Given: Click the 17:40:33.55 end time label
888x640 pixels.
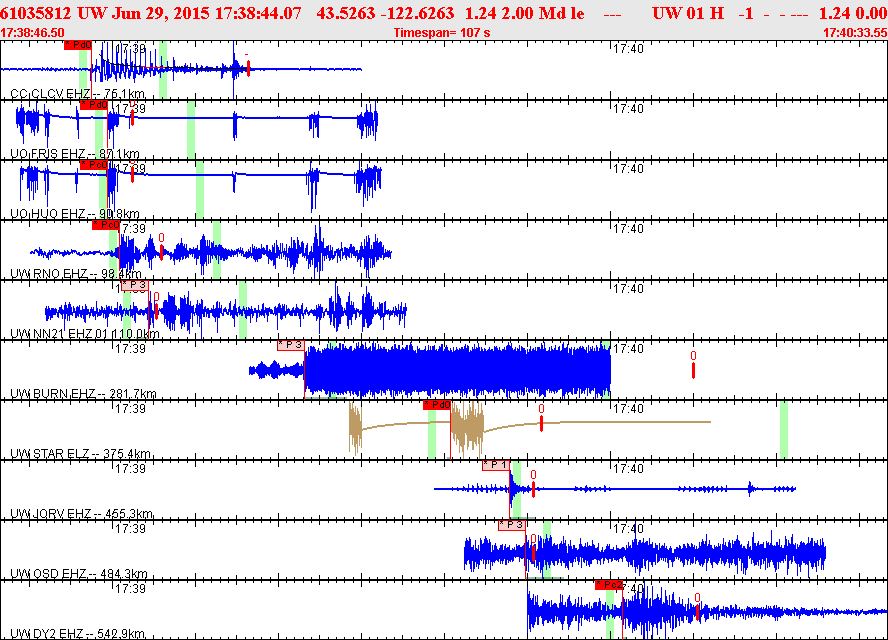Looking at the screenshot, I should (x=854, y=33).
